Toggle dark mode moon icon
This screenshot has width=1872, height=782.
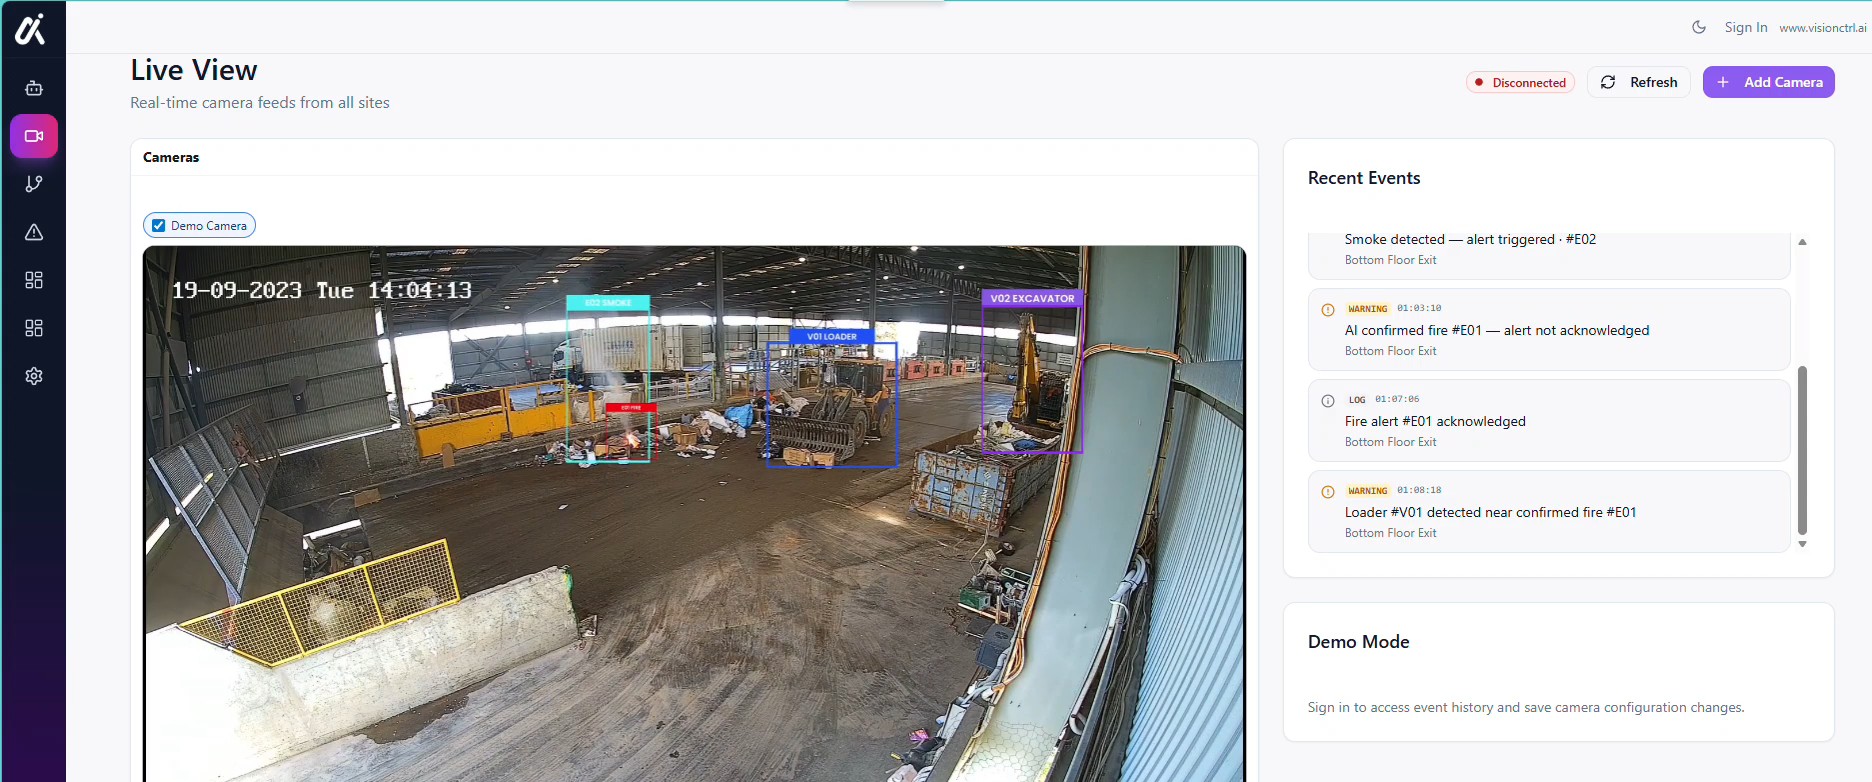[x=1699, y=27]
